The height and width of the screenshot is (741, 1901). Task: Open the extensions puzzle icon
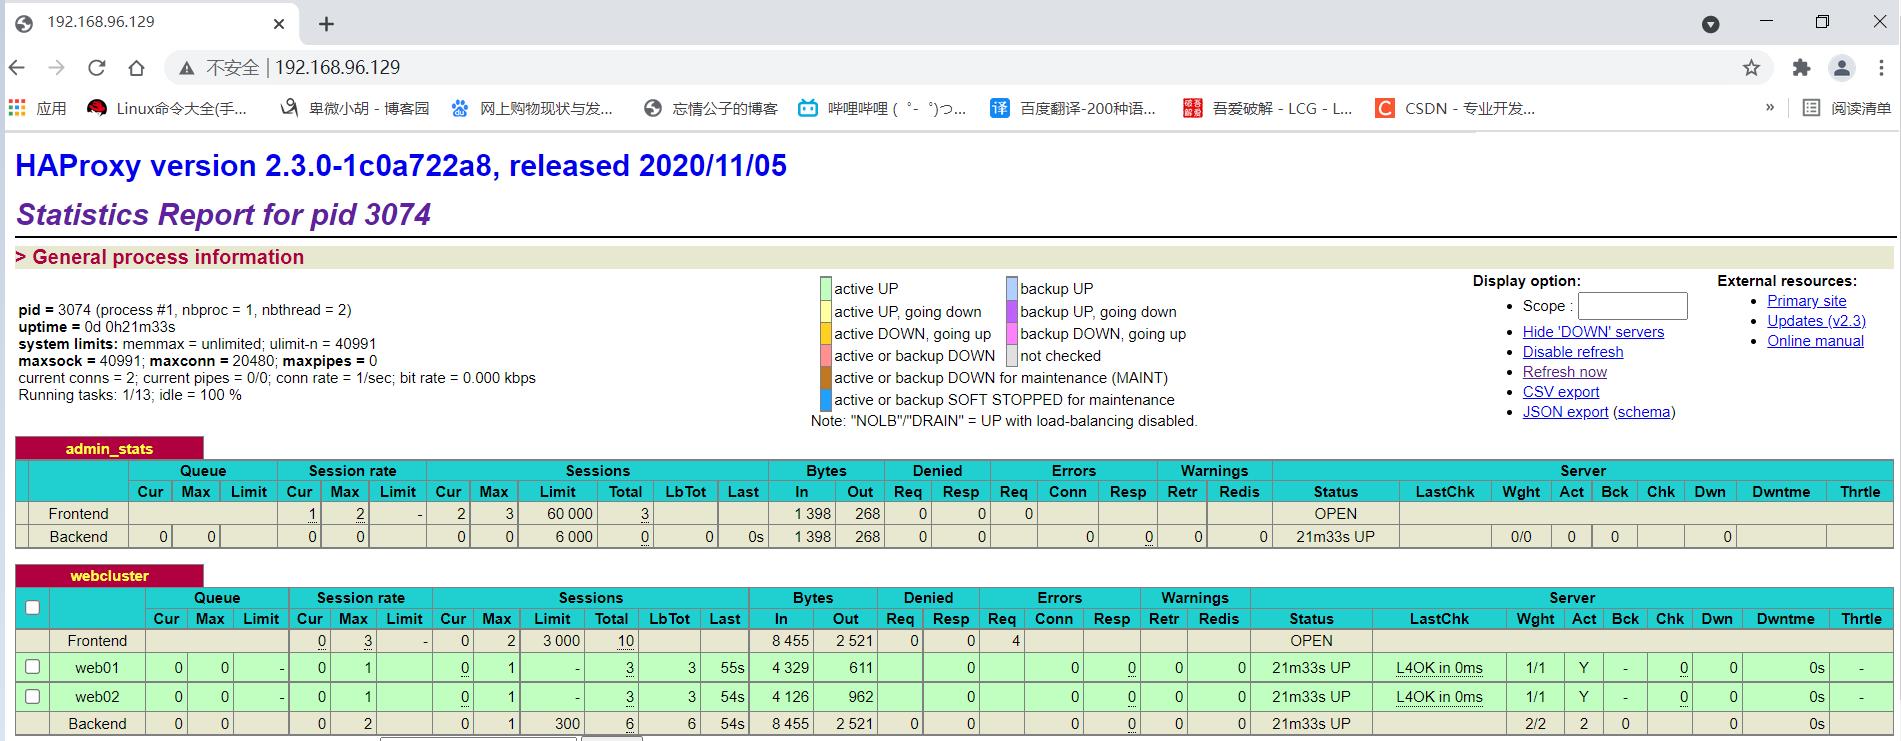pos(1801,67)
